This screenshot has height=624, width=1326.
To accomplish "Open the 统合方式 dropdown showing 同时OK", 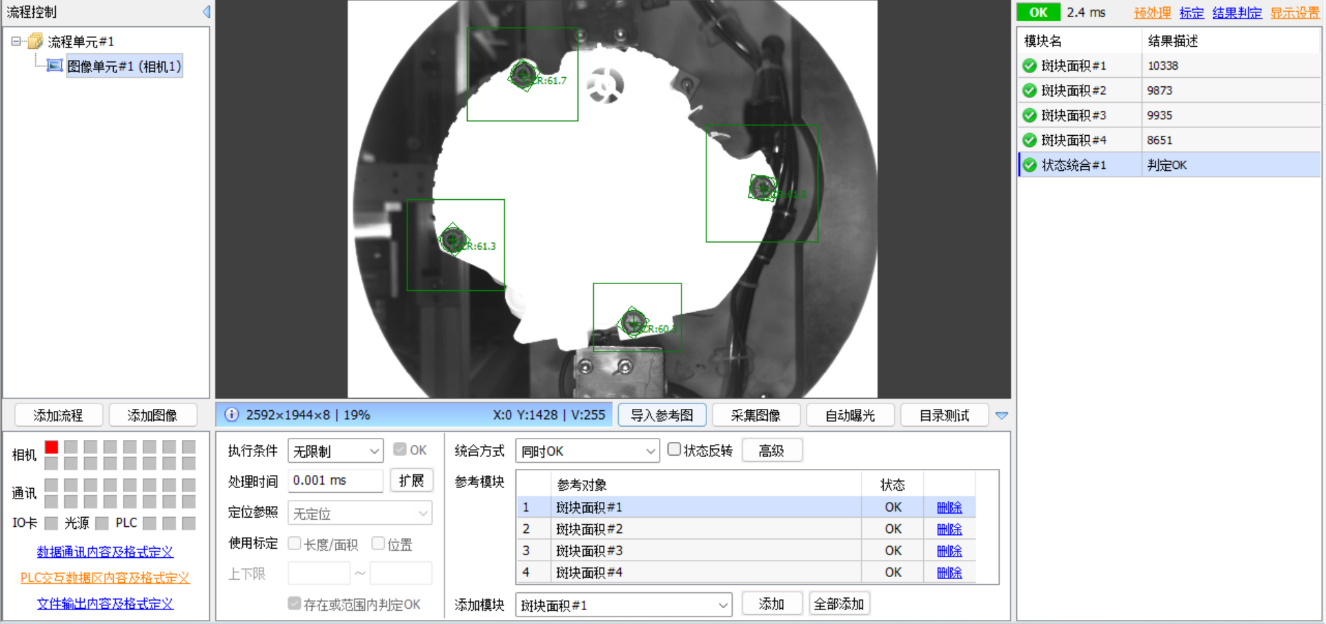I will (x=587, y=452).
